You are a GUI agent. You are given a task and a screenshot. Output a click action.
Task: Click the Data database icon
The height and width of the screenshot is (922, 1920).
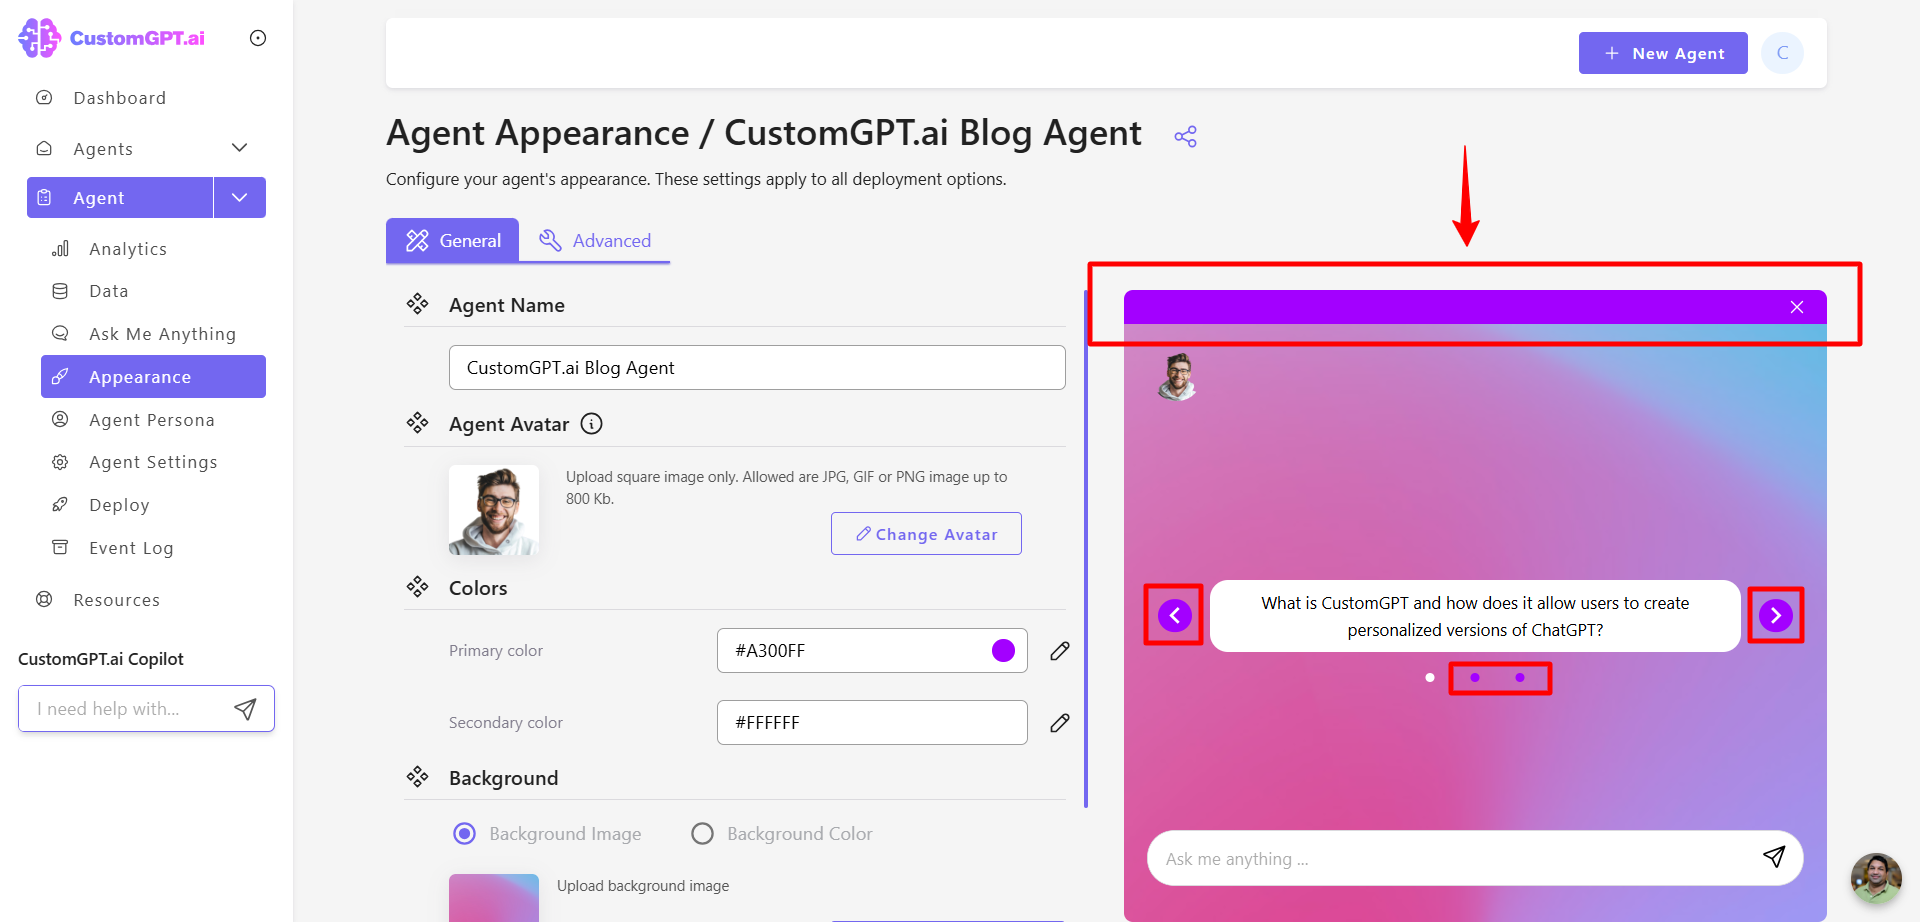tap(60, 291)
